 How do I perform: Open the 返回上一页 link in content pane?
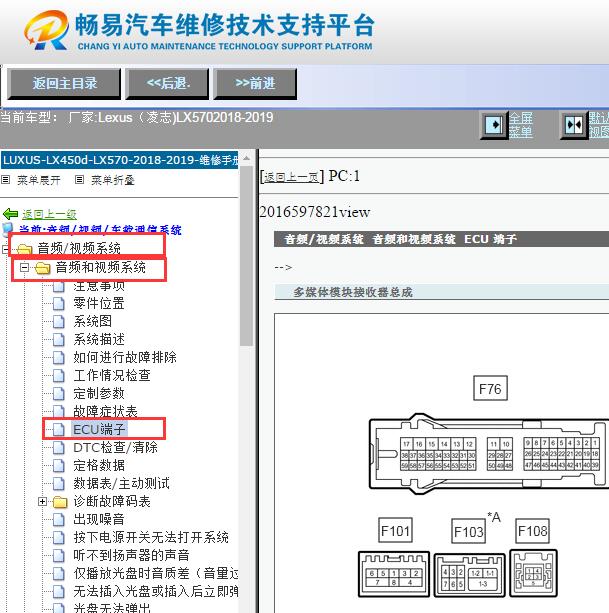[x=292, y=177]
